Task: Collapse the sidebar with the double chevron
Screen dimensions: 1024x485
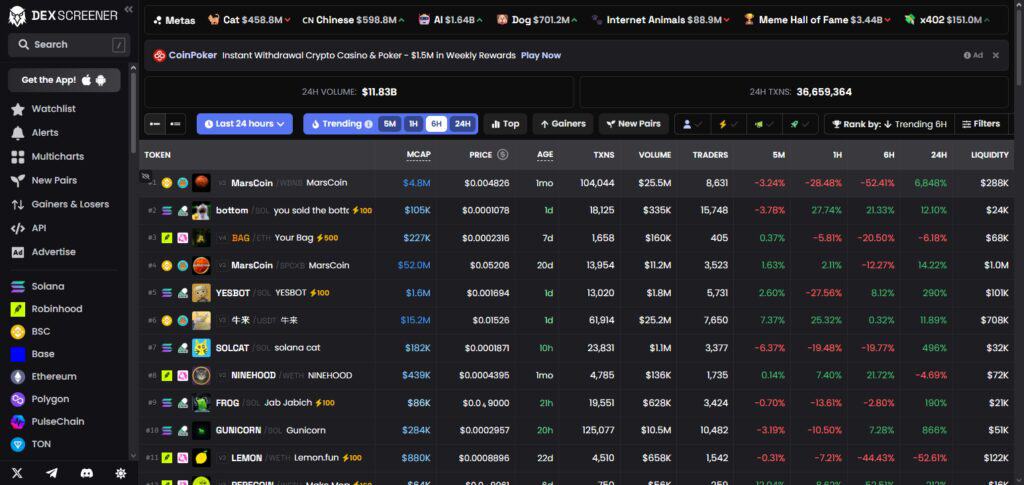Action: point(128,9)
